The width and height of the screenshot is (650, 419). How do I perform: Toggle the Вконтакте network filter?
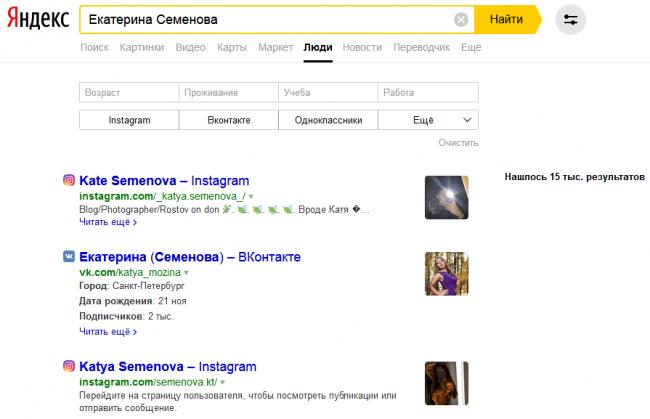coord(229,120)
